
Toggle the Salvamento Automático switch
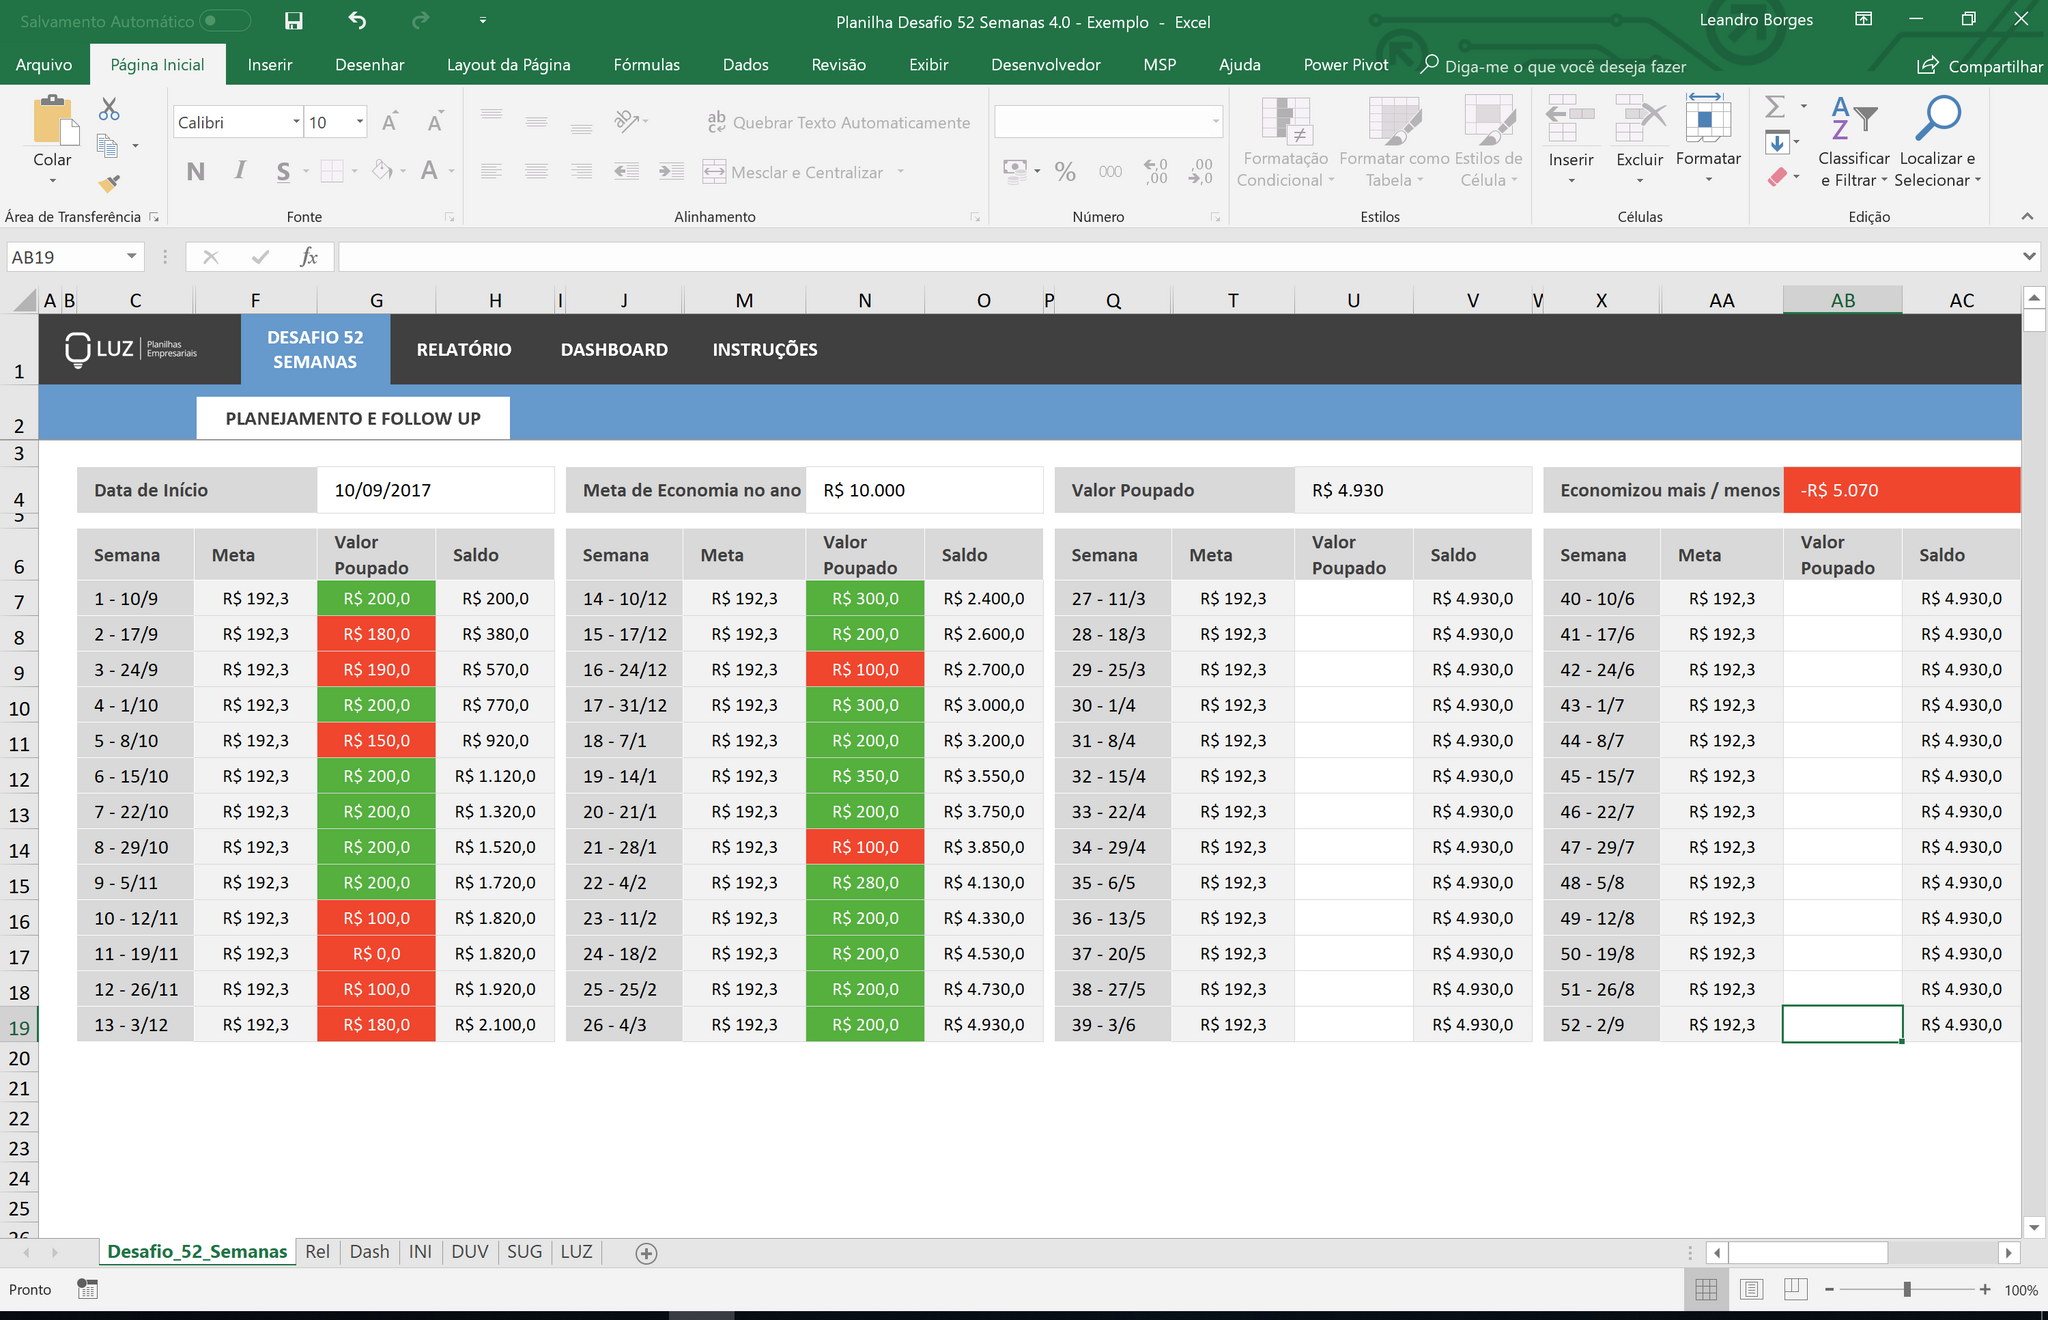click(224, 21)
